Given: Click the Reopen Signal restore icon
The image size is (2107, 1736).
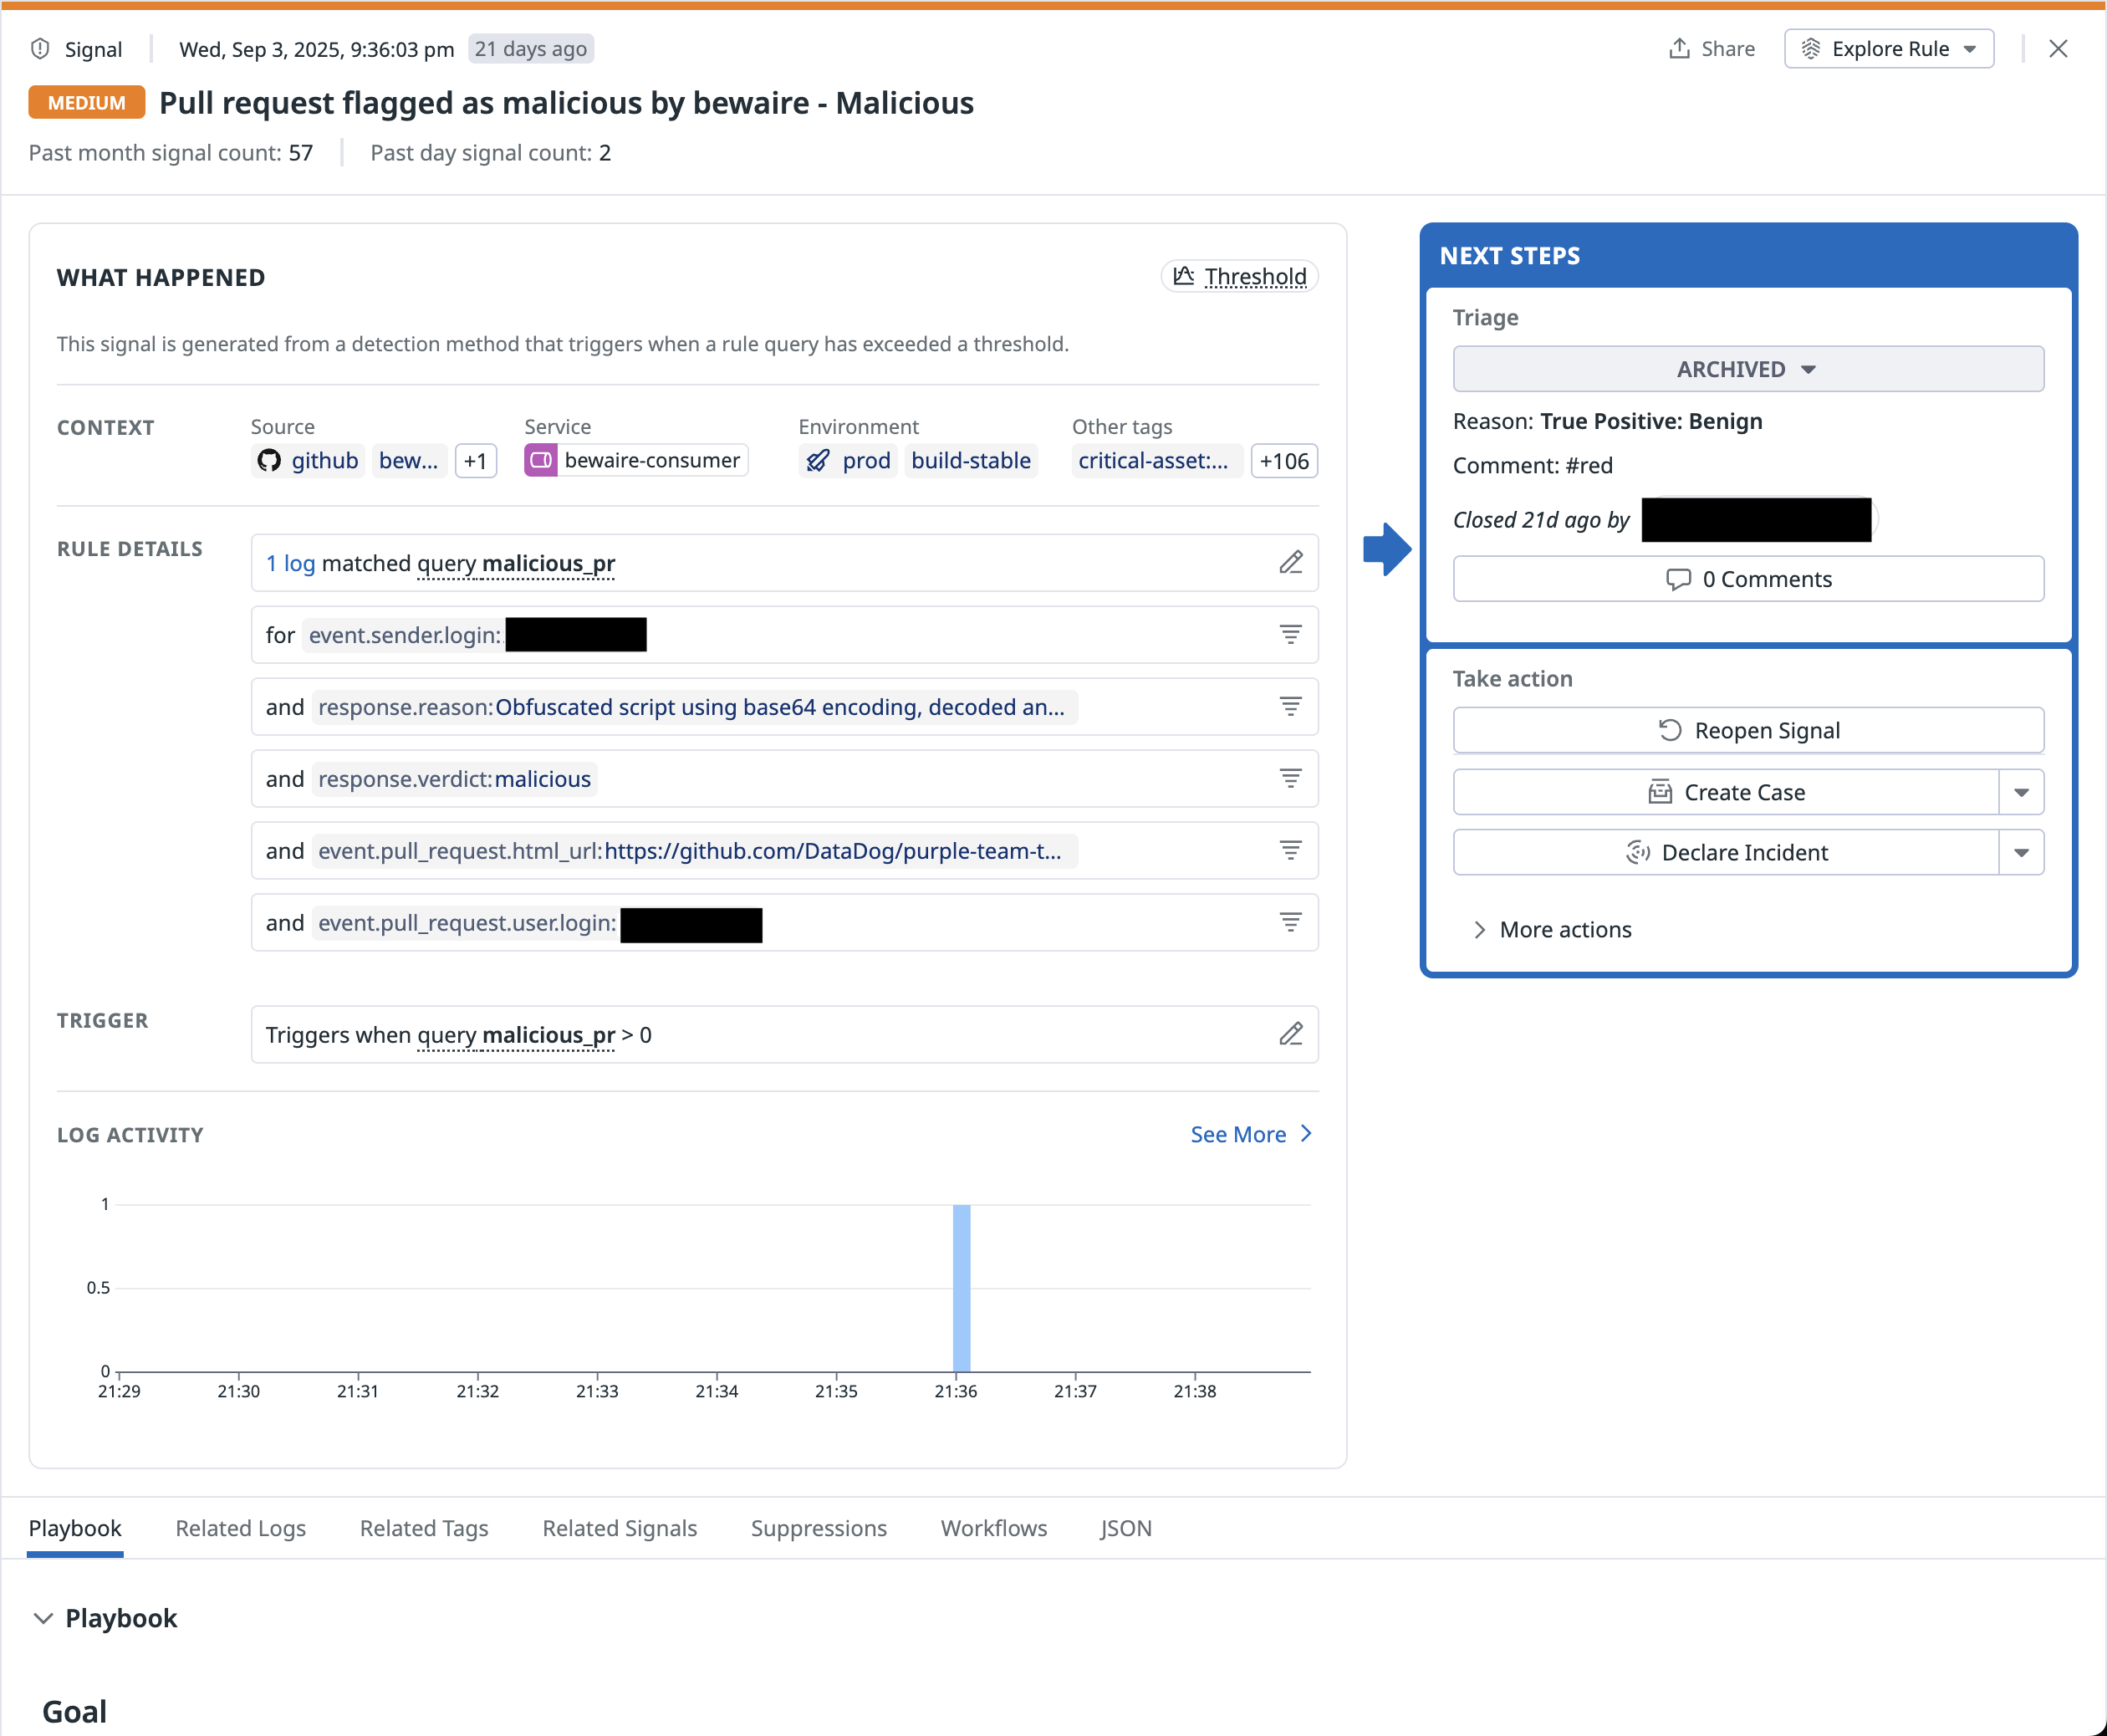Looking at the screenshot, I should pos(1670,730).
